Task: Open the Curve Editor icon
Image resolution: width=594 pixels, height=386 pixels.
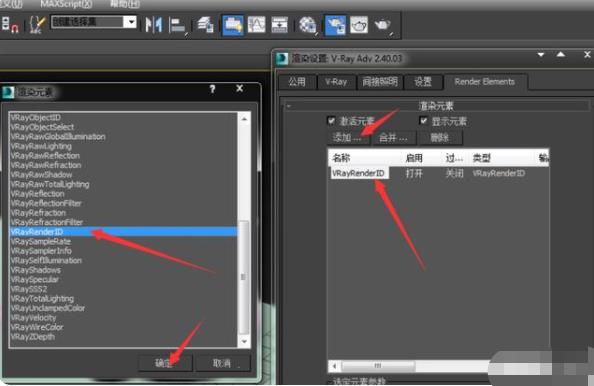Action: (x=256, y=25)
